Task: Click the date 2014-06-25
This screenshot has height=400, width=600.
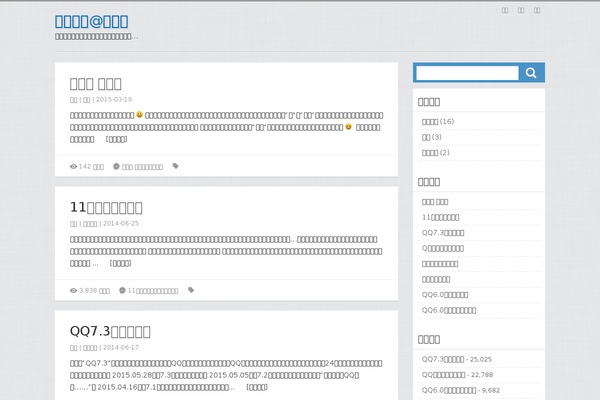Action: coord(121,224)
